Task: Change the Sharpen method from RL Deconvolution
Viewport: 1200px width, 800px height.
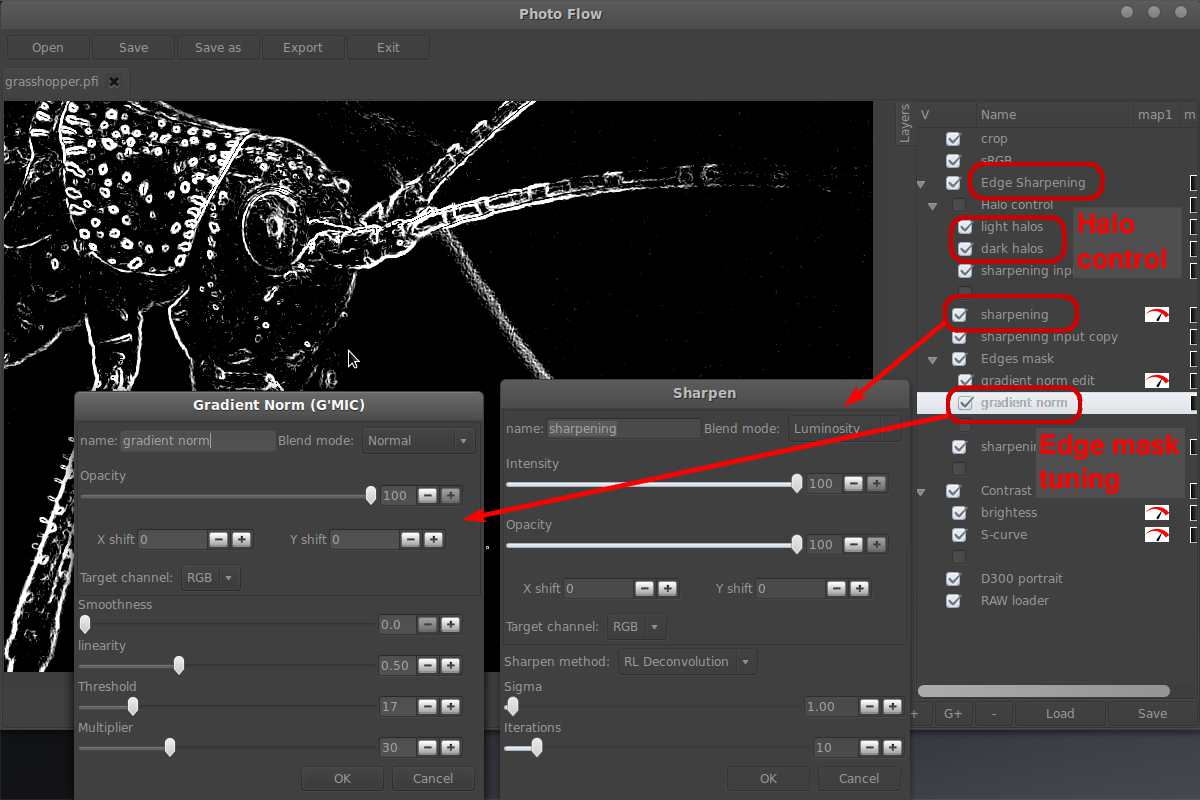Action: [x=687, y=661]
